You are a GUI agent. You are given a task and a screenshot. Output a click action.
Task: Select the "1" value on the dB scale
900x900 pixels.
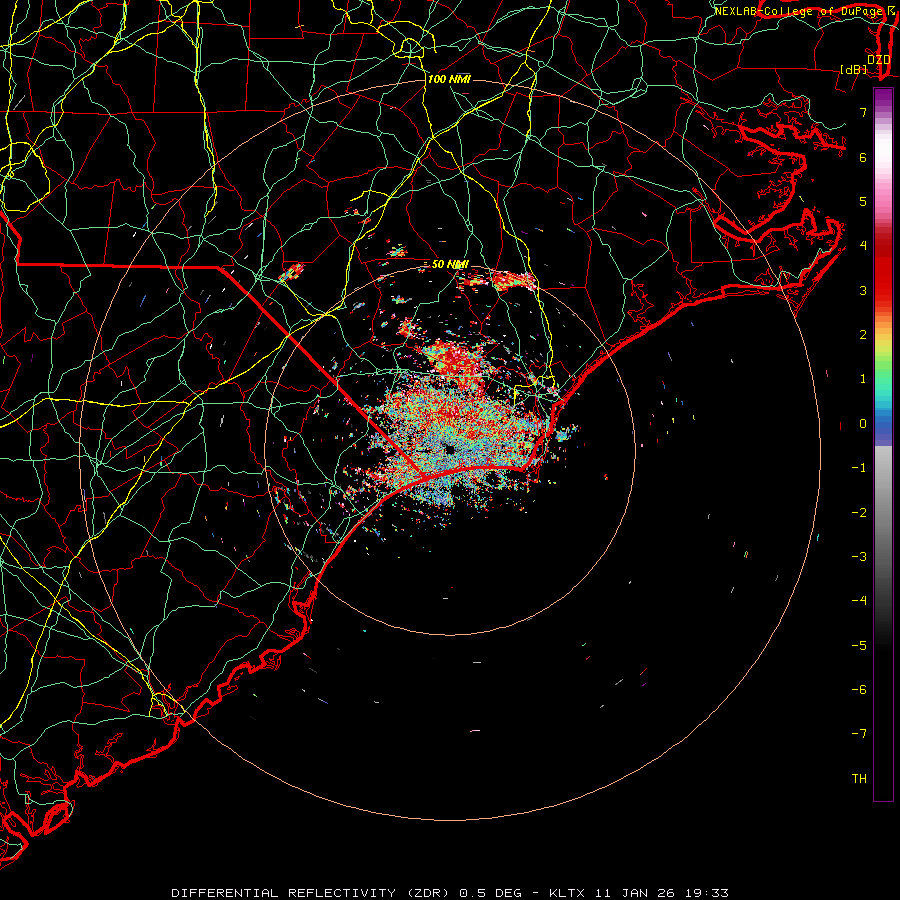click(863, 379)
